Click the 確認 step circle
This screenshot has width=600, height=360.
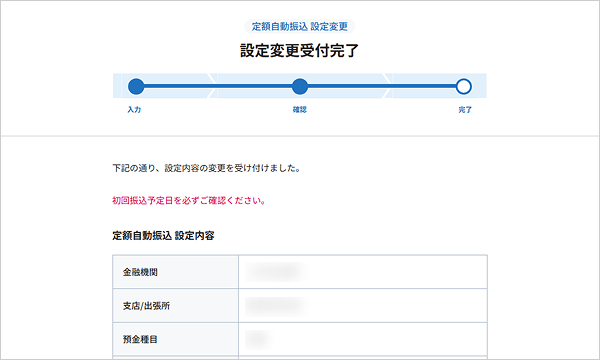[300, 86]
